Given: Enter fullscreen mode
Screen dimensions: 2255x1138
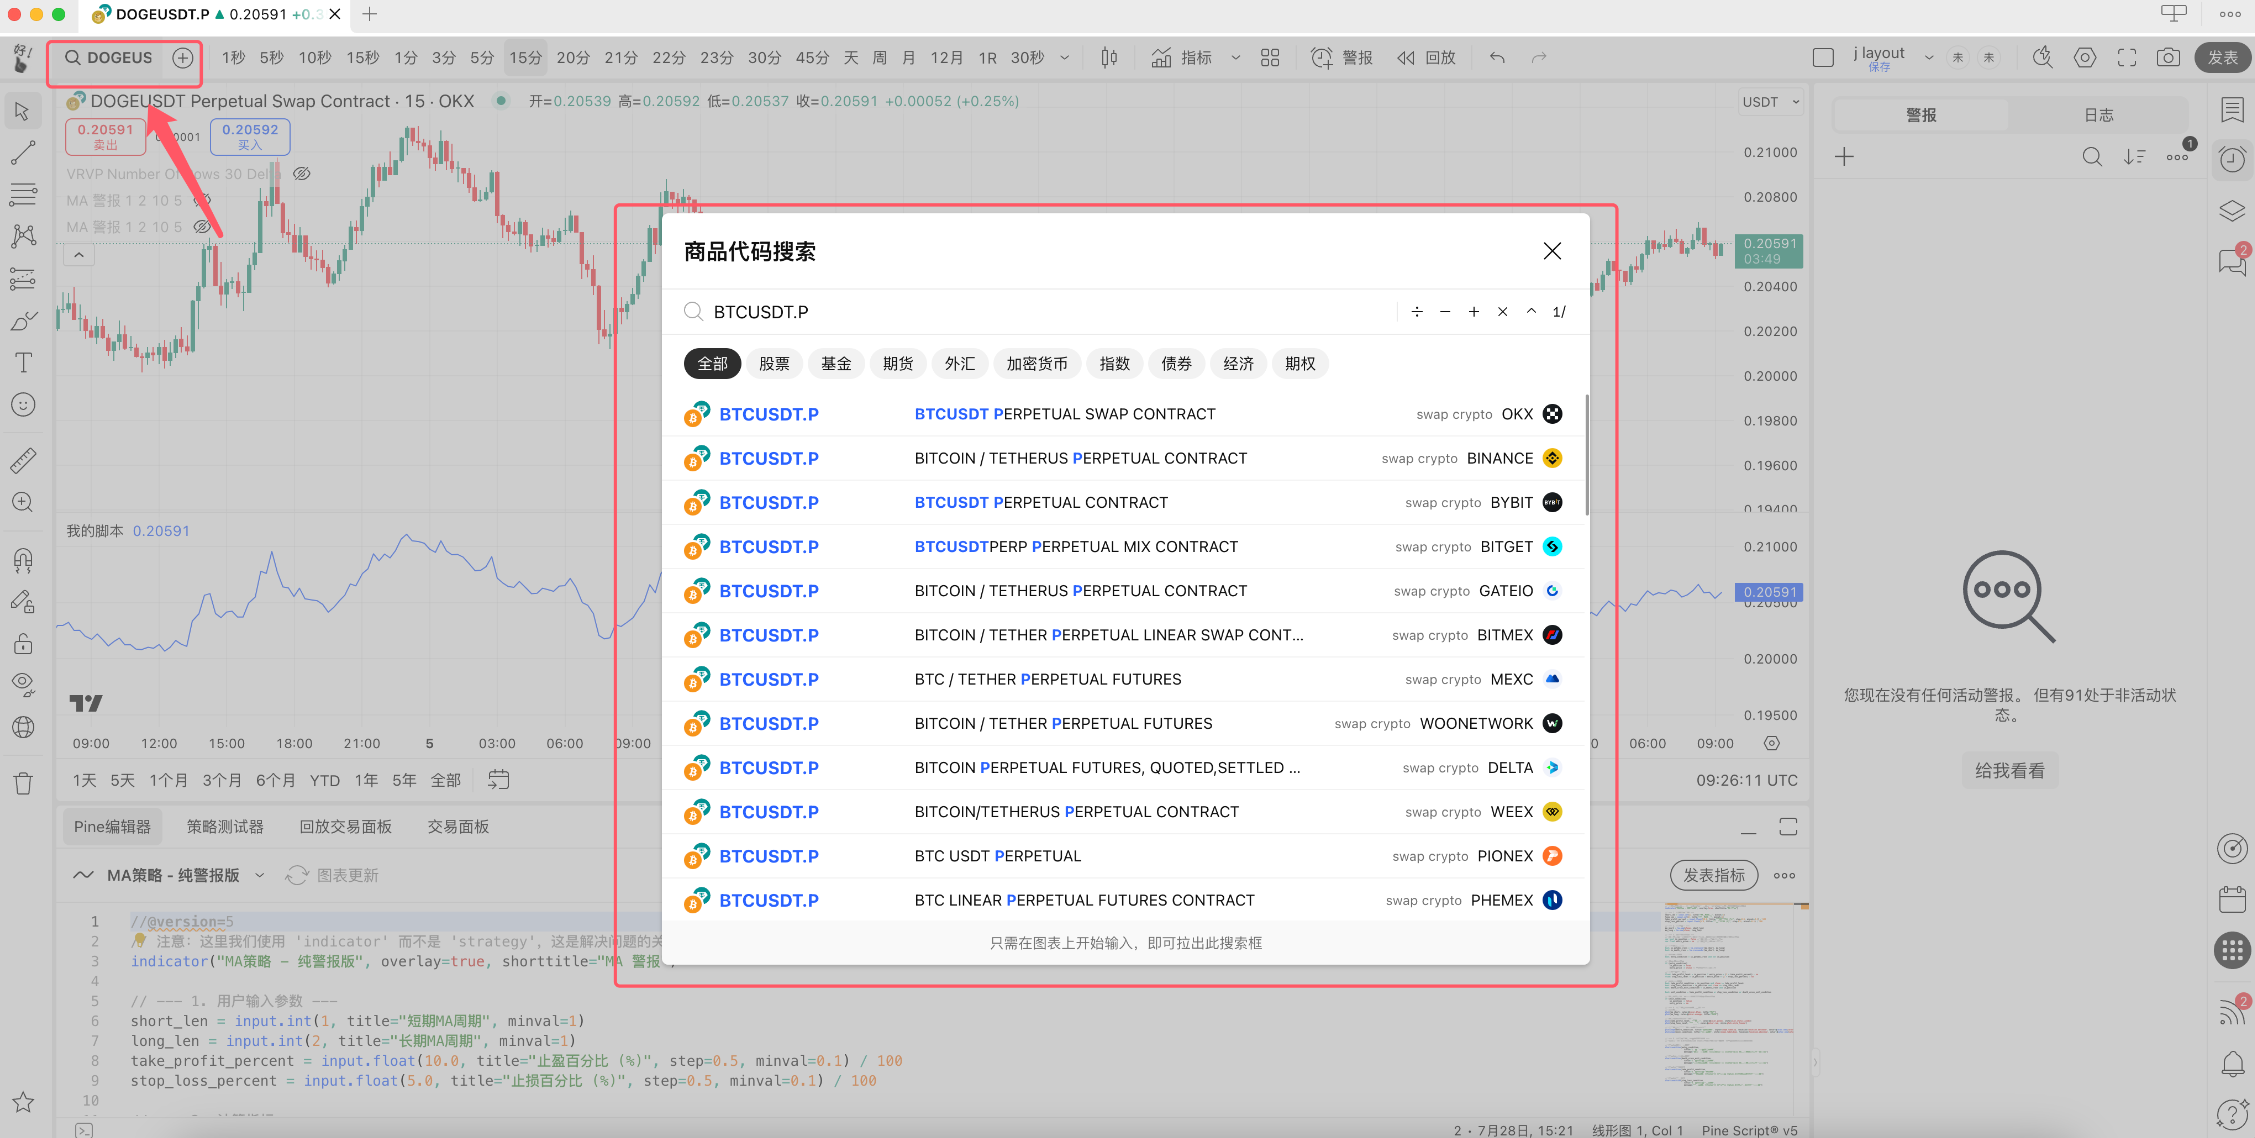Looking at the screenshot, I should [2127, 58].
